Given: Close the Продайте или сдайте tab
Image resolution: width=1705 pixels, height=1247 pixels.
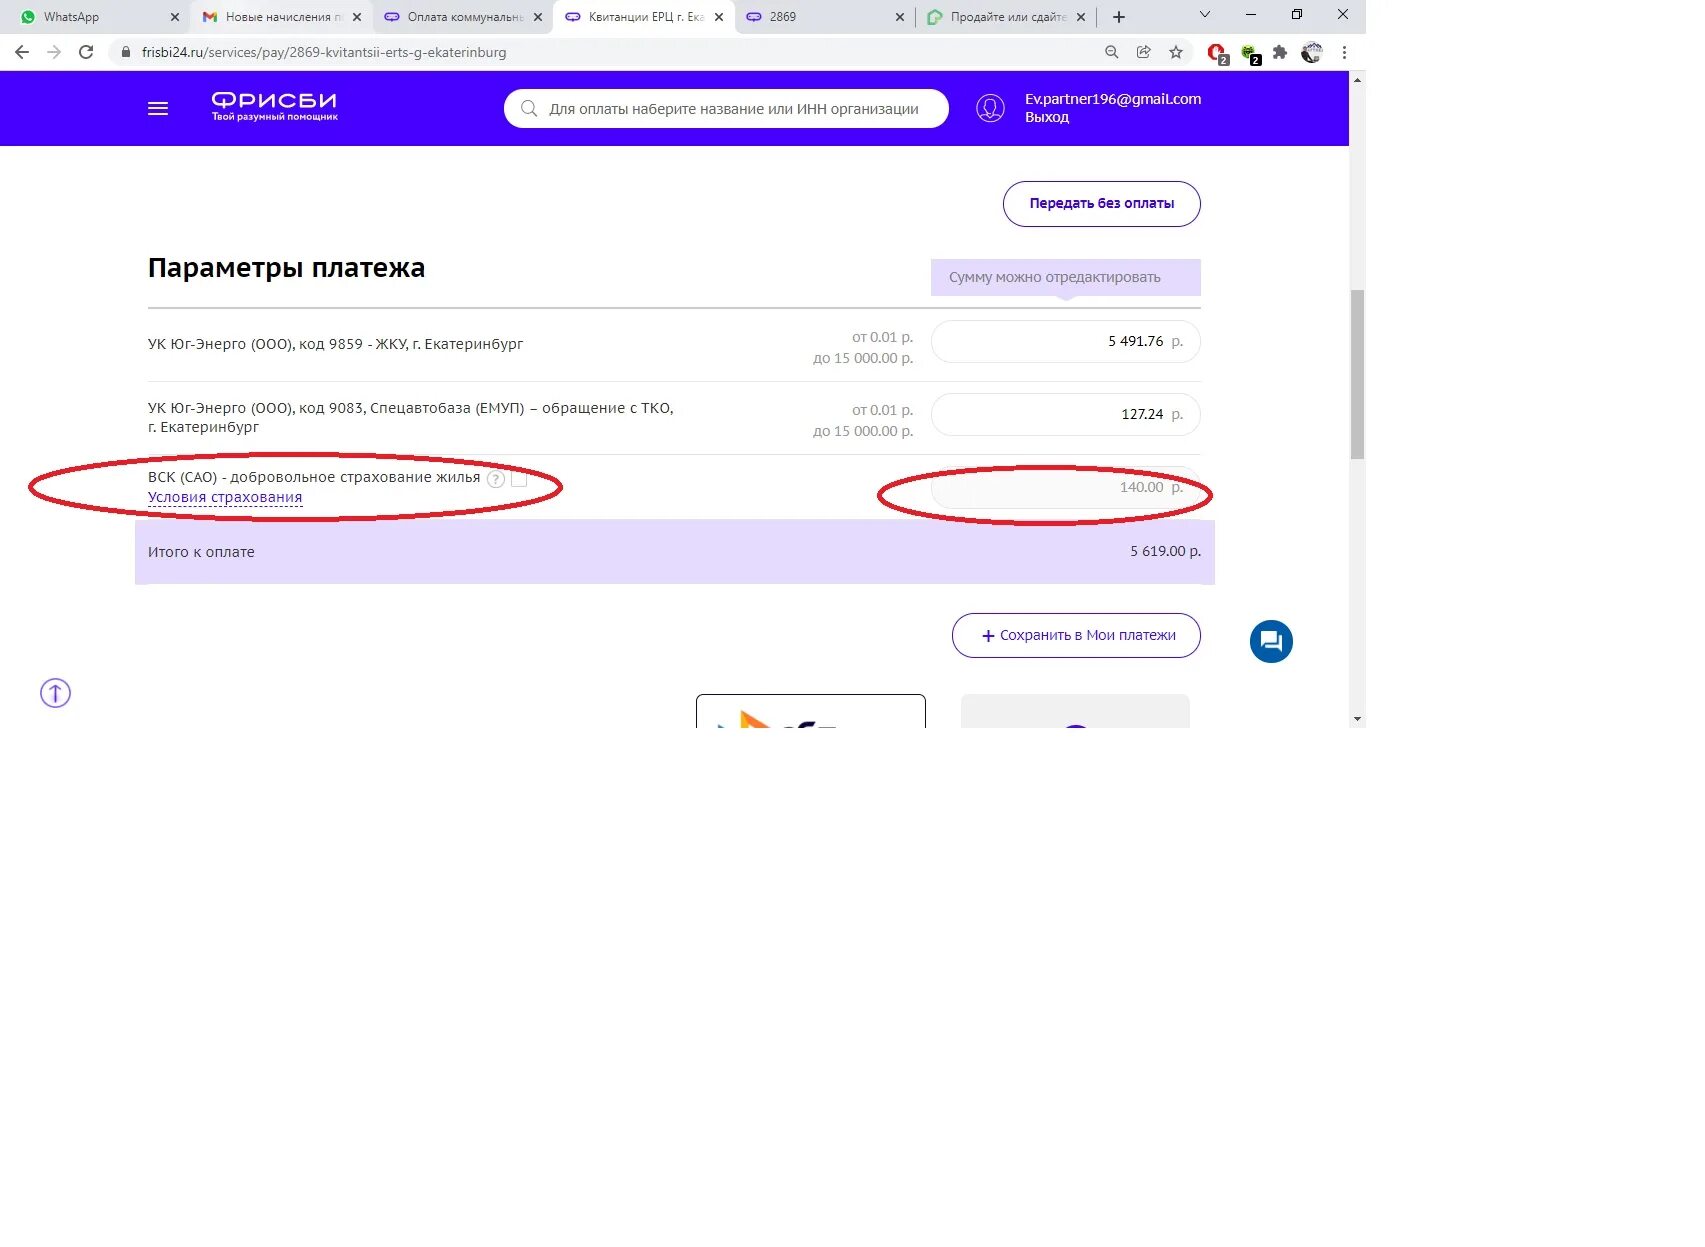Looking at the screenshot, I should (1081, 17).
